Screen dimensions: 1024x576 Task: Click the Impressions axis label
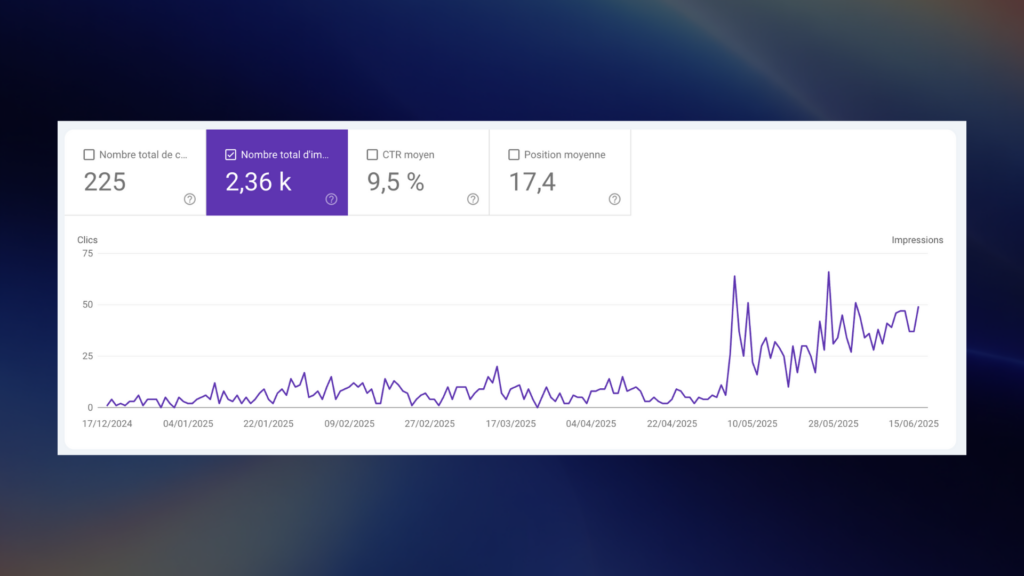[x=917, y=240]
